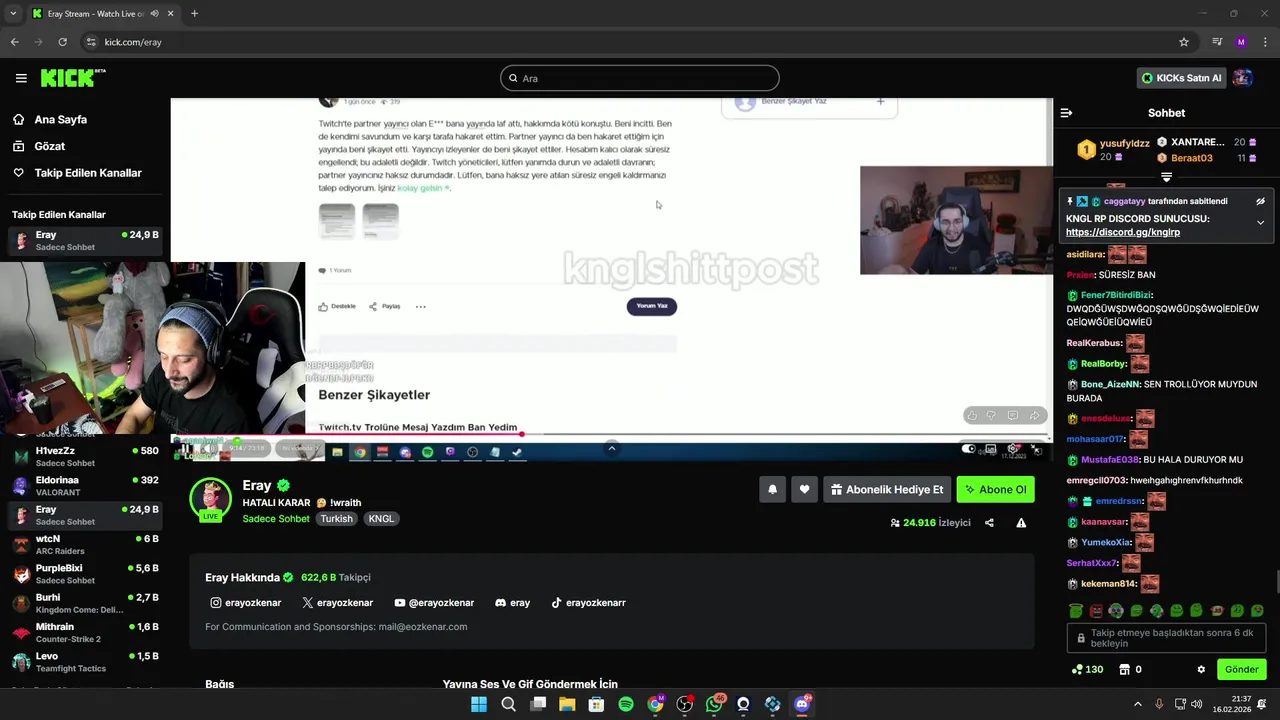Image resolution: width=1280 pixels, height=720 pixels.
Task: Open H1vezZz channel in sidebar
Action: pos(85,456)
